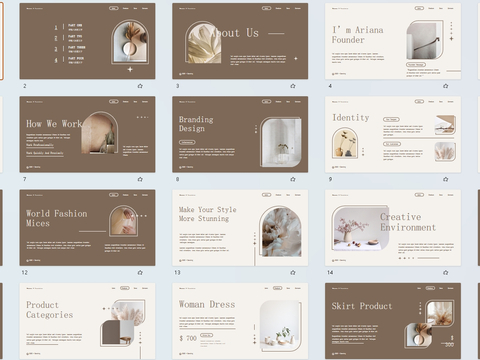The height and width of the screenshot is (360, 480).
Task: Click the star icon under slide 12
Action: point(140,273)
